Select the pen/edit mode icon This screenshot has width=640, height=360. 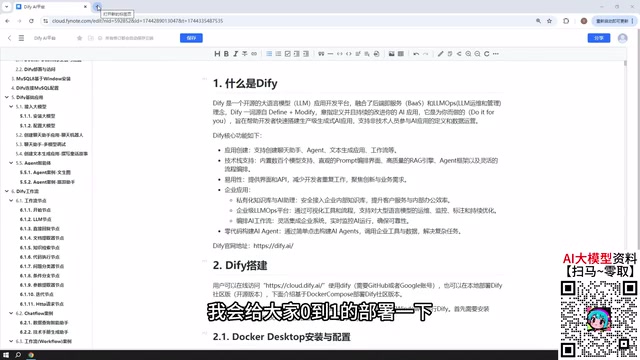tap(440, 54)
